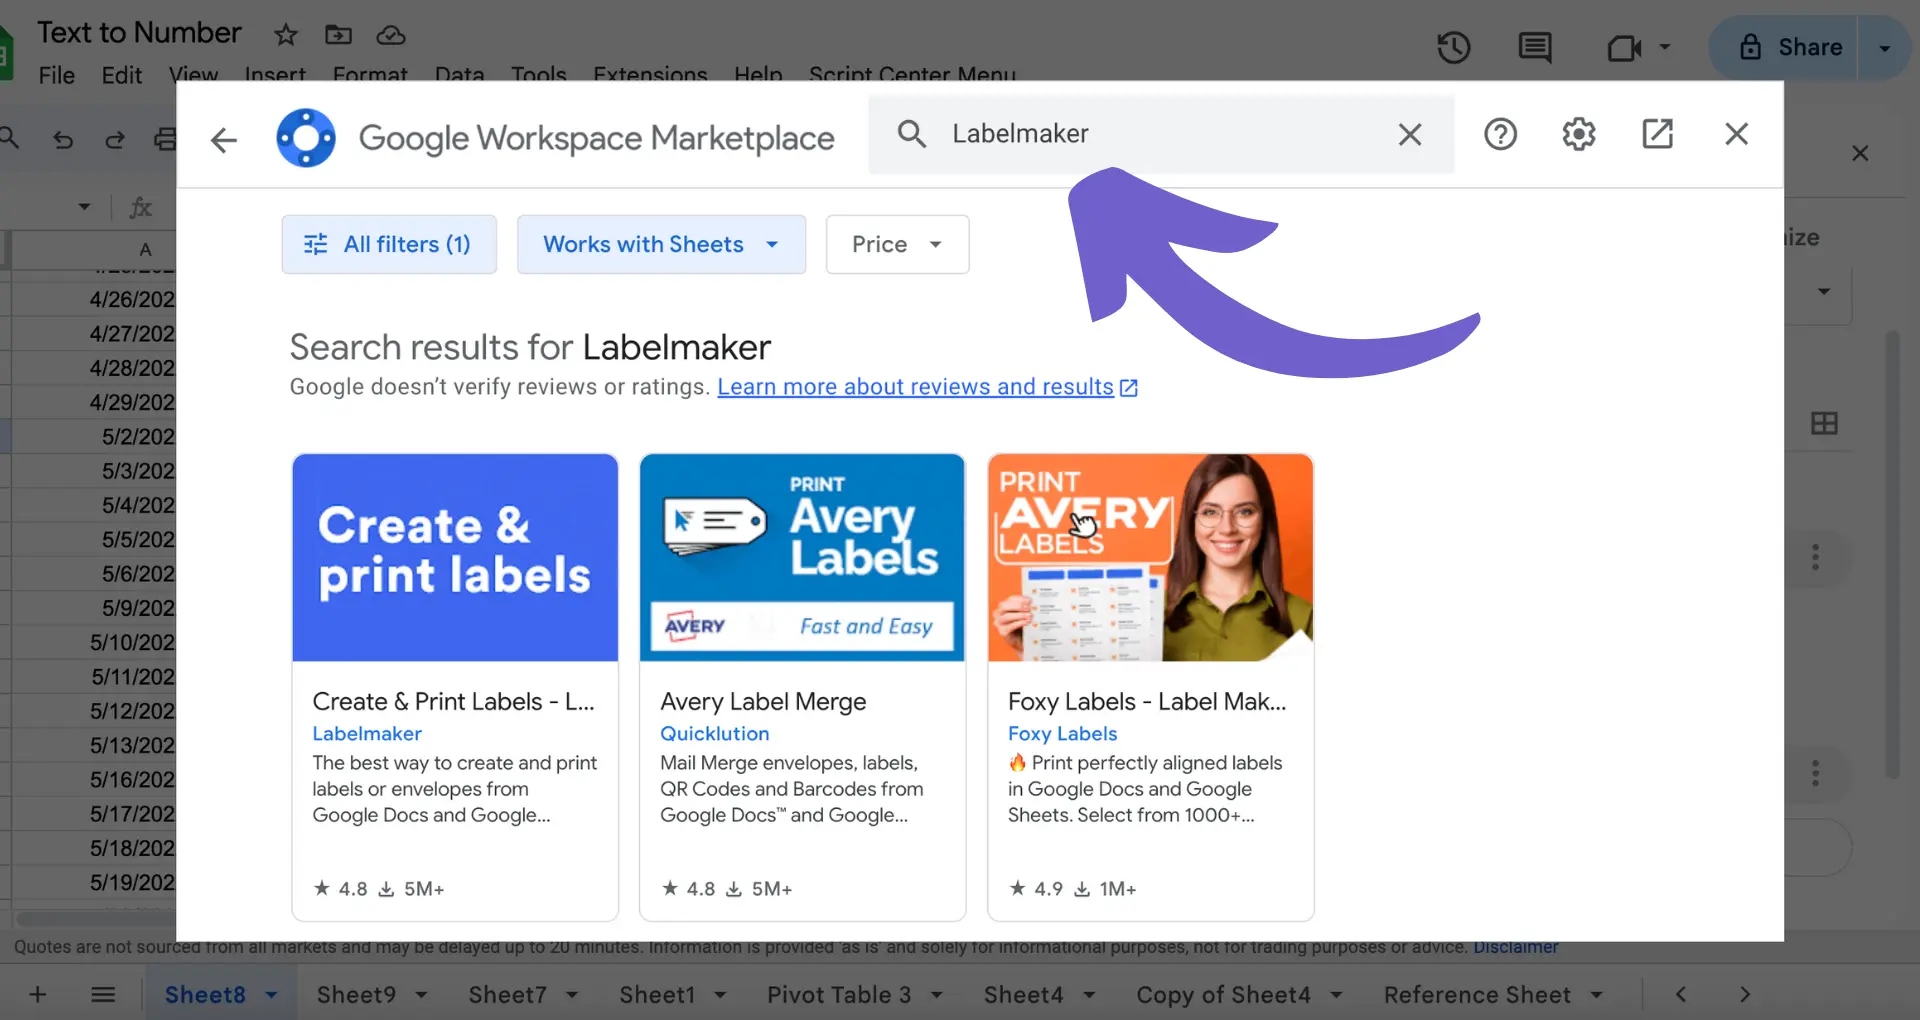Clear the Labelmaker search text

tap(1410, 134)
